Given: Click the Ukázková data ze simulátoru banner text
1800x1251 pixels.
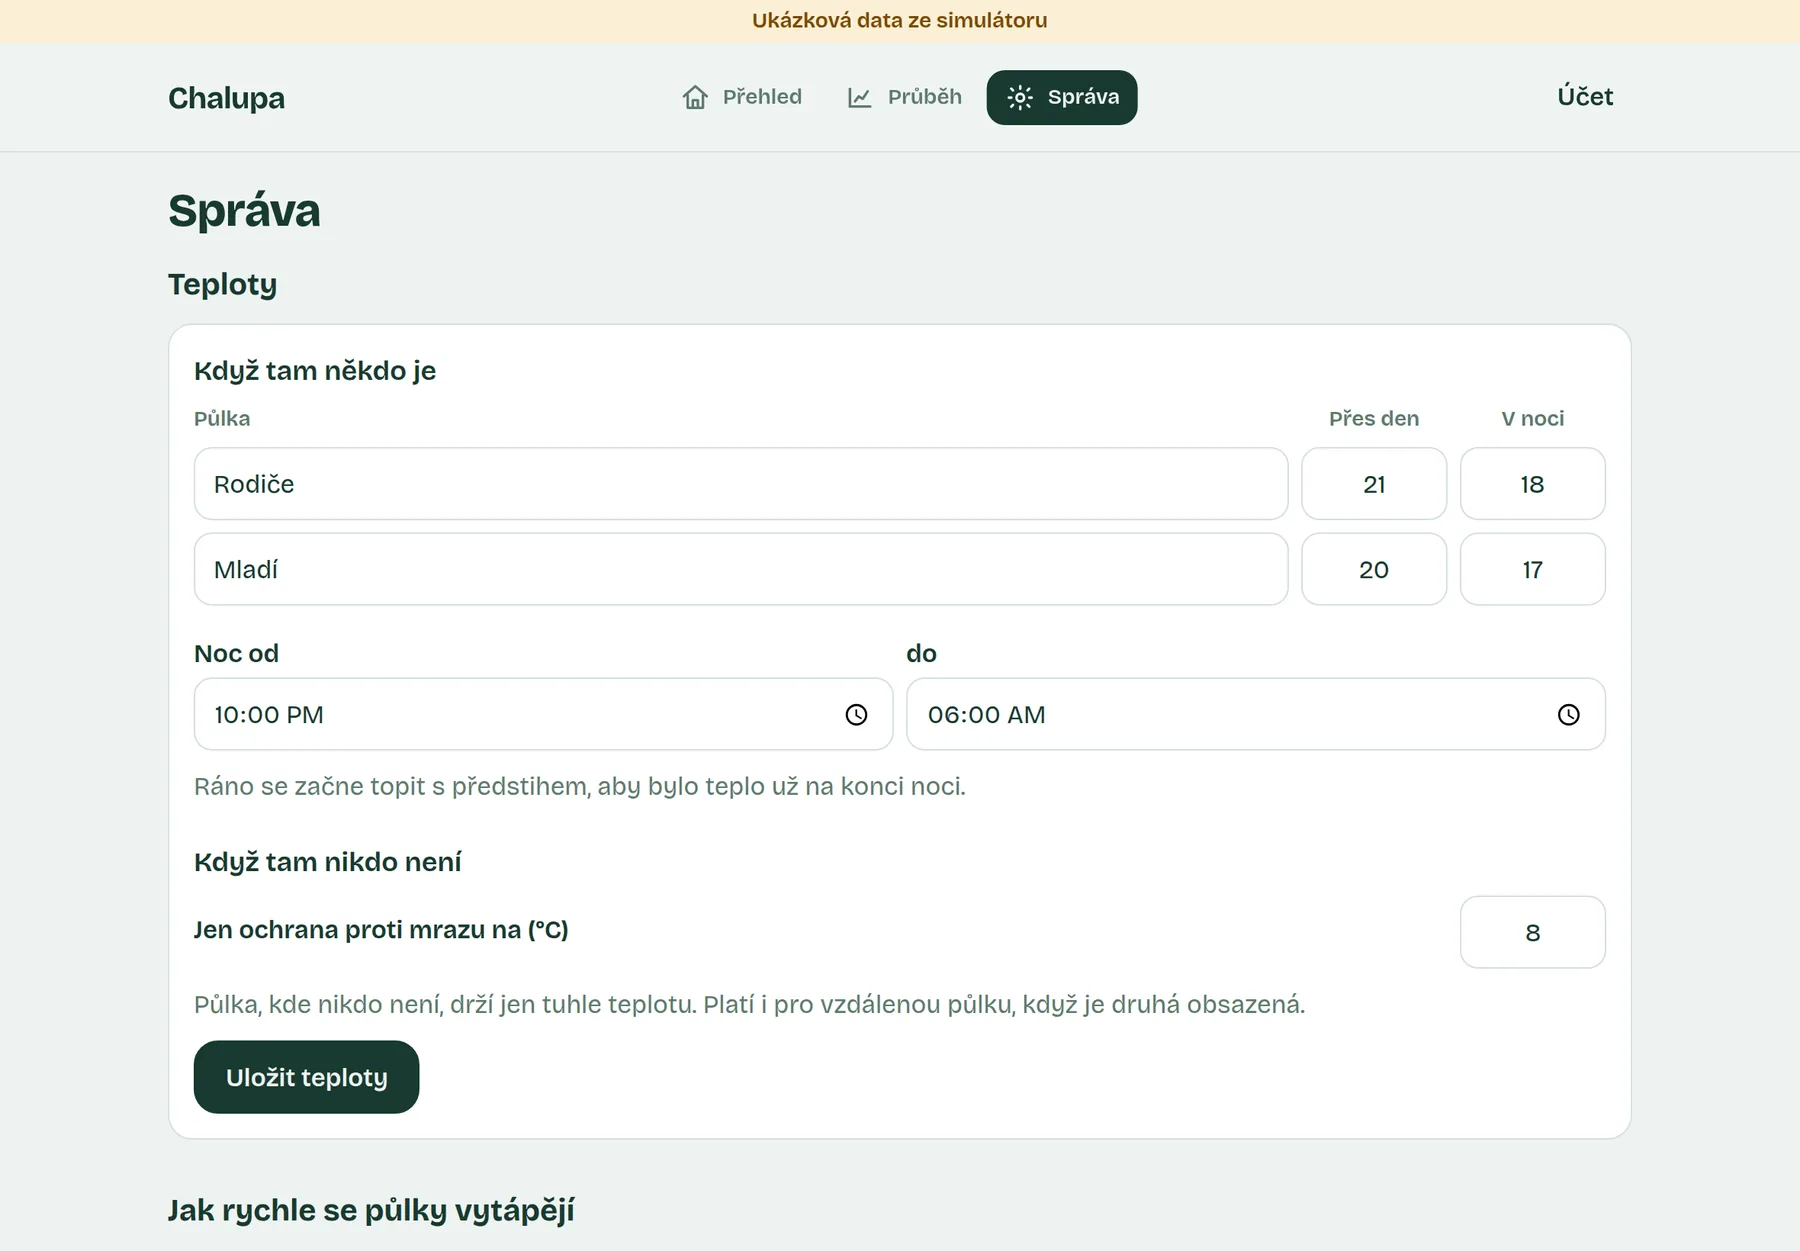Looking at the screenshot, I should click(900, 20).
